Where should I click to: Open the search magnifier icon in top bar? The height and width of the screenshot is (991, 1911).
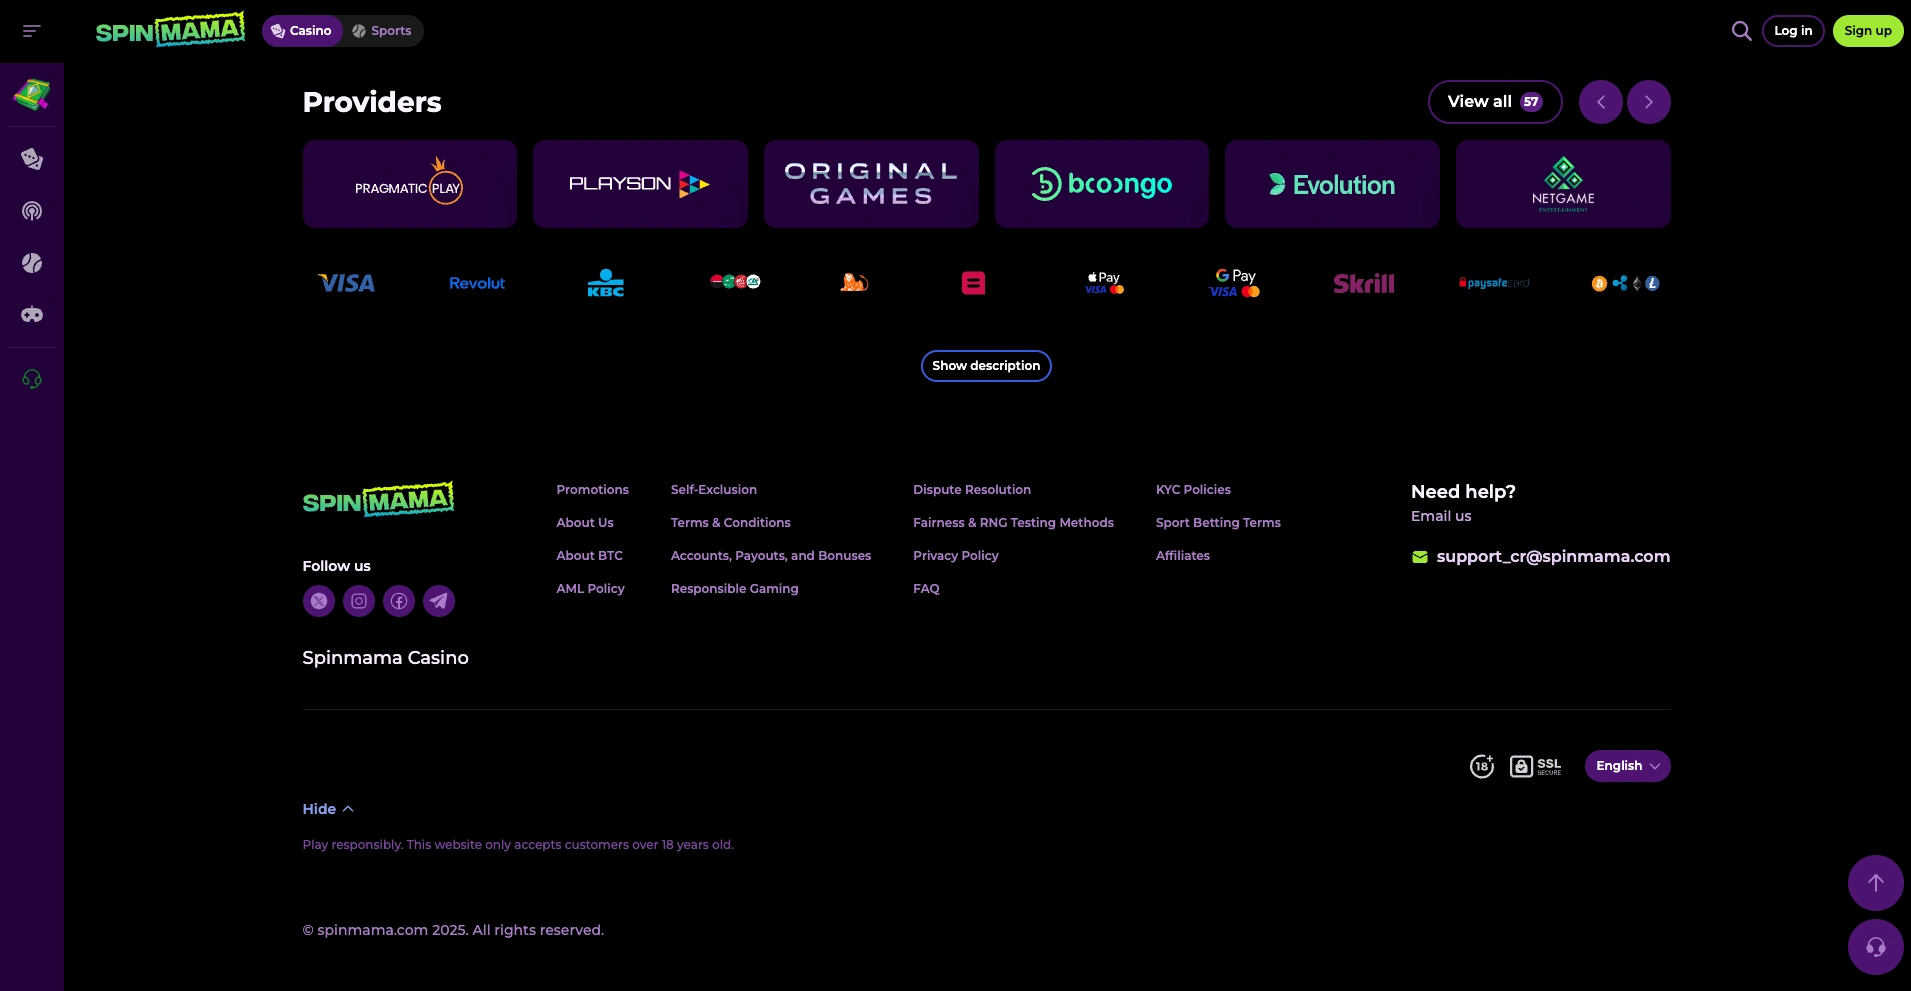[x=1740, y=31]
